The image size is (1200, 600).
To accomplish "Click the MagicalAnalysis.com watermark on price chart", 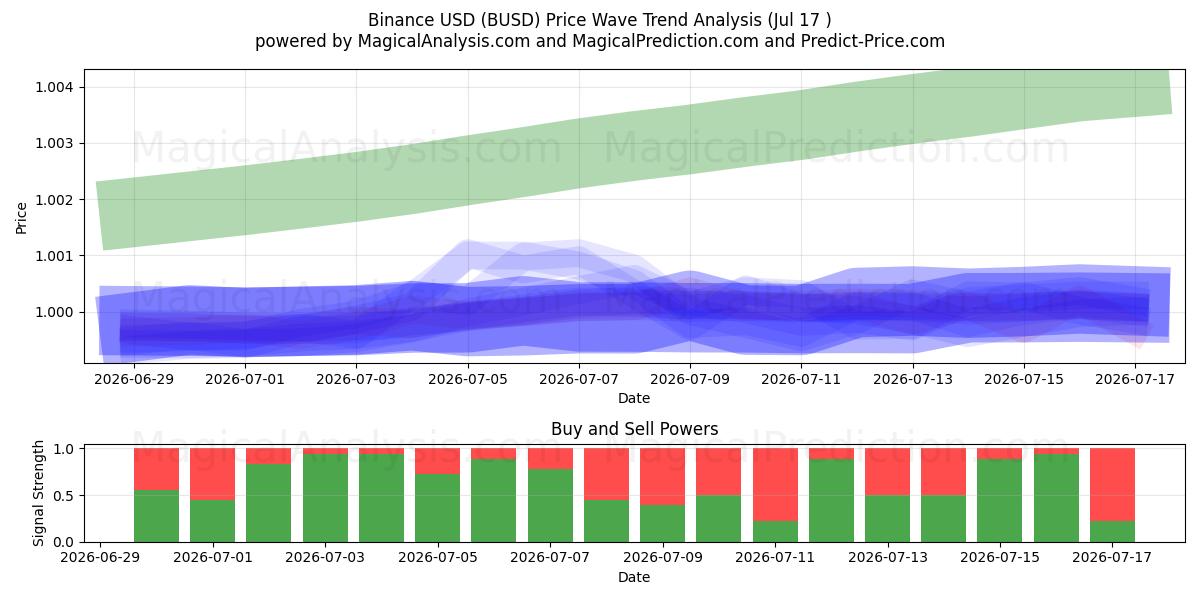I will (x=347, y=149).
